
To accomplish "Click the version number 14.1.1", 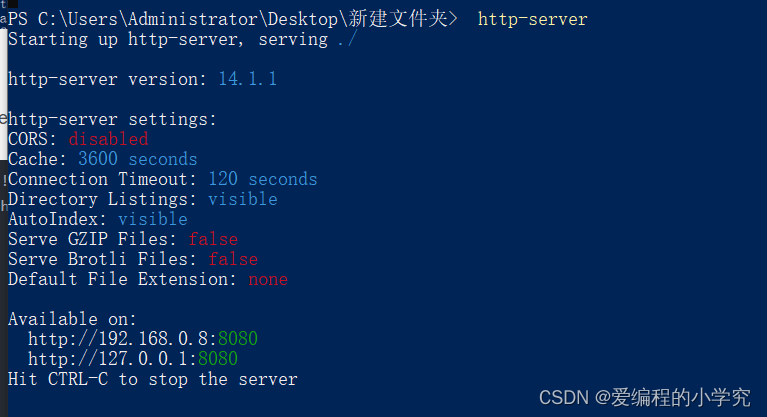I will pyautogui.click(x=248, y=79).
